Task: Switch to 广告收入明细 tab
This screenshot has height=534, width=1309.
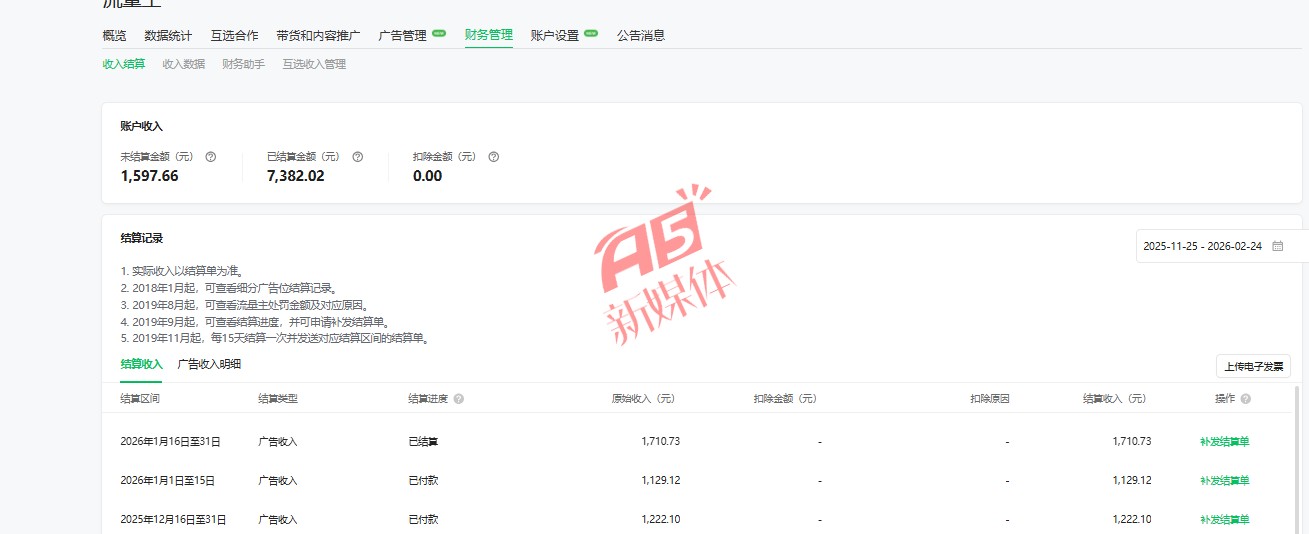Action: (x=209, y=364)
